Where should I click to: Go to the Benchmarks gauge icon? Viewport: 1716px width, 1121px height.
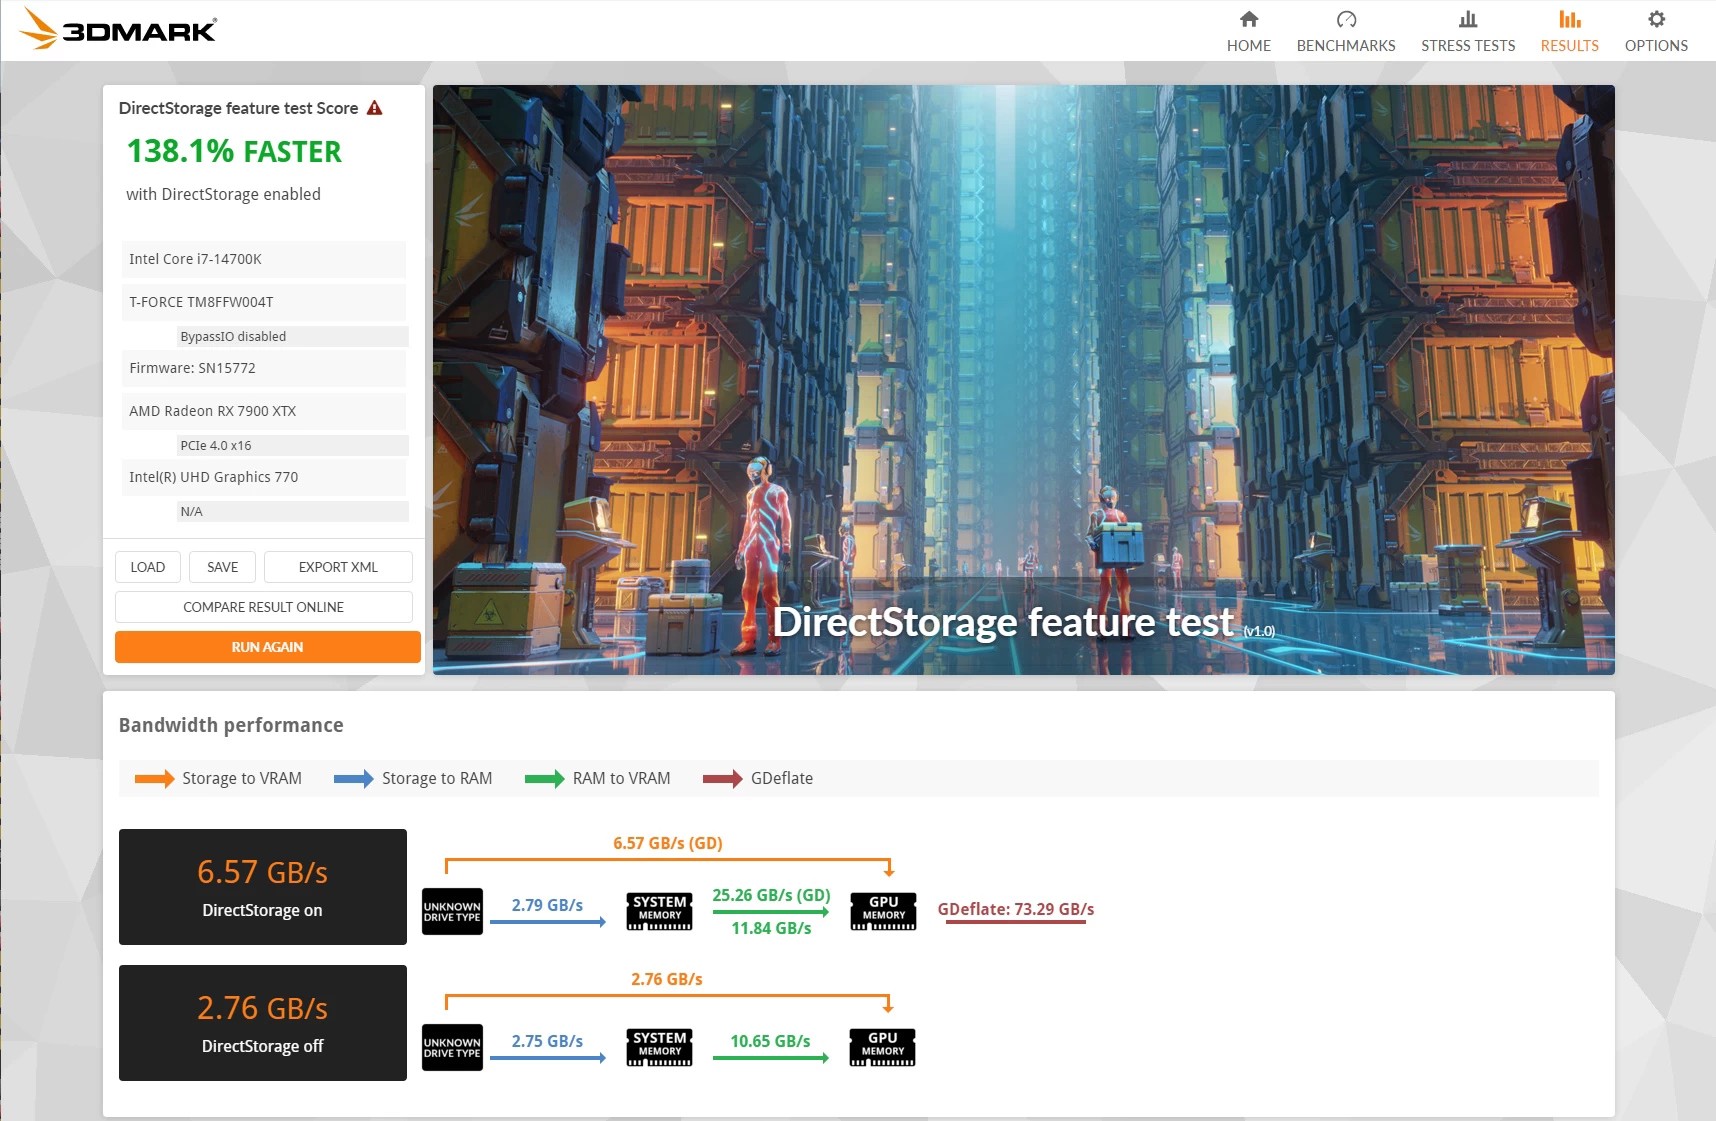coord(1346,20)
